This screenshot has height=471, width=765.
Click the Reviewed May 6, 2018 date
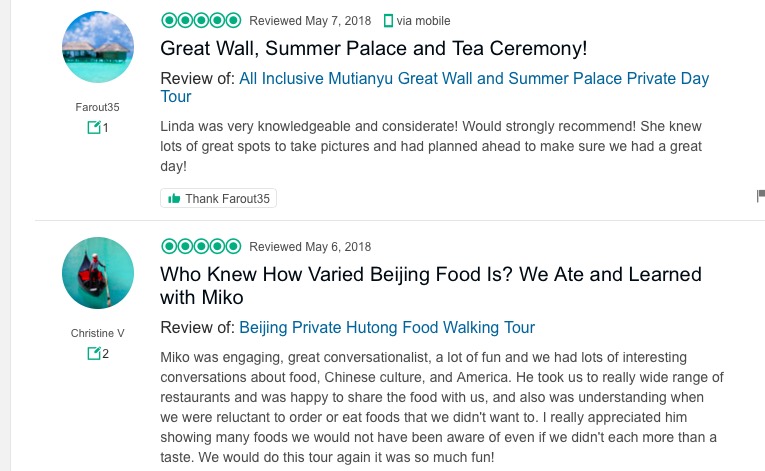[x=309, y=247]
